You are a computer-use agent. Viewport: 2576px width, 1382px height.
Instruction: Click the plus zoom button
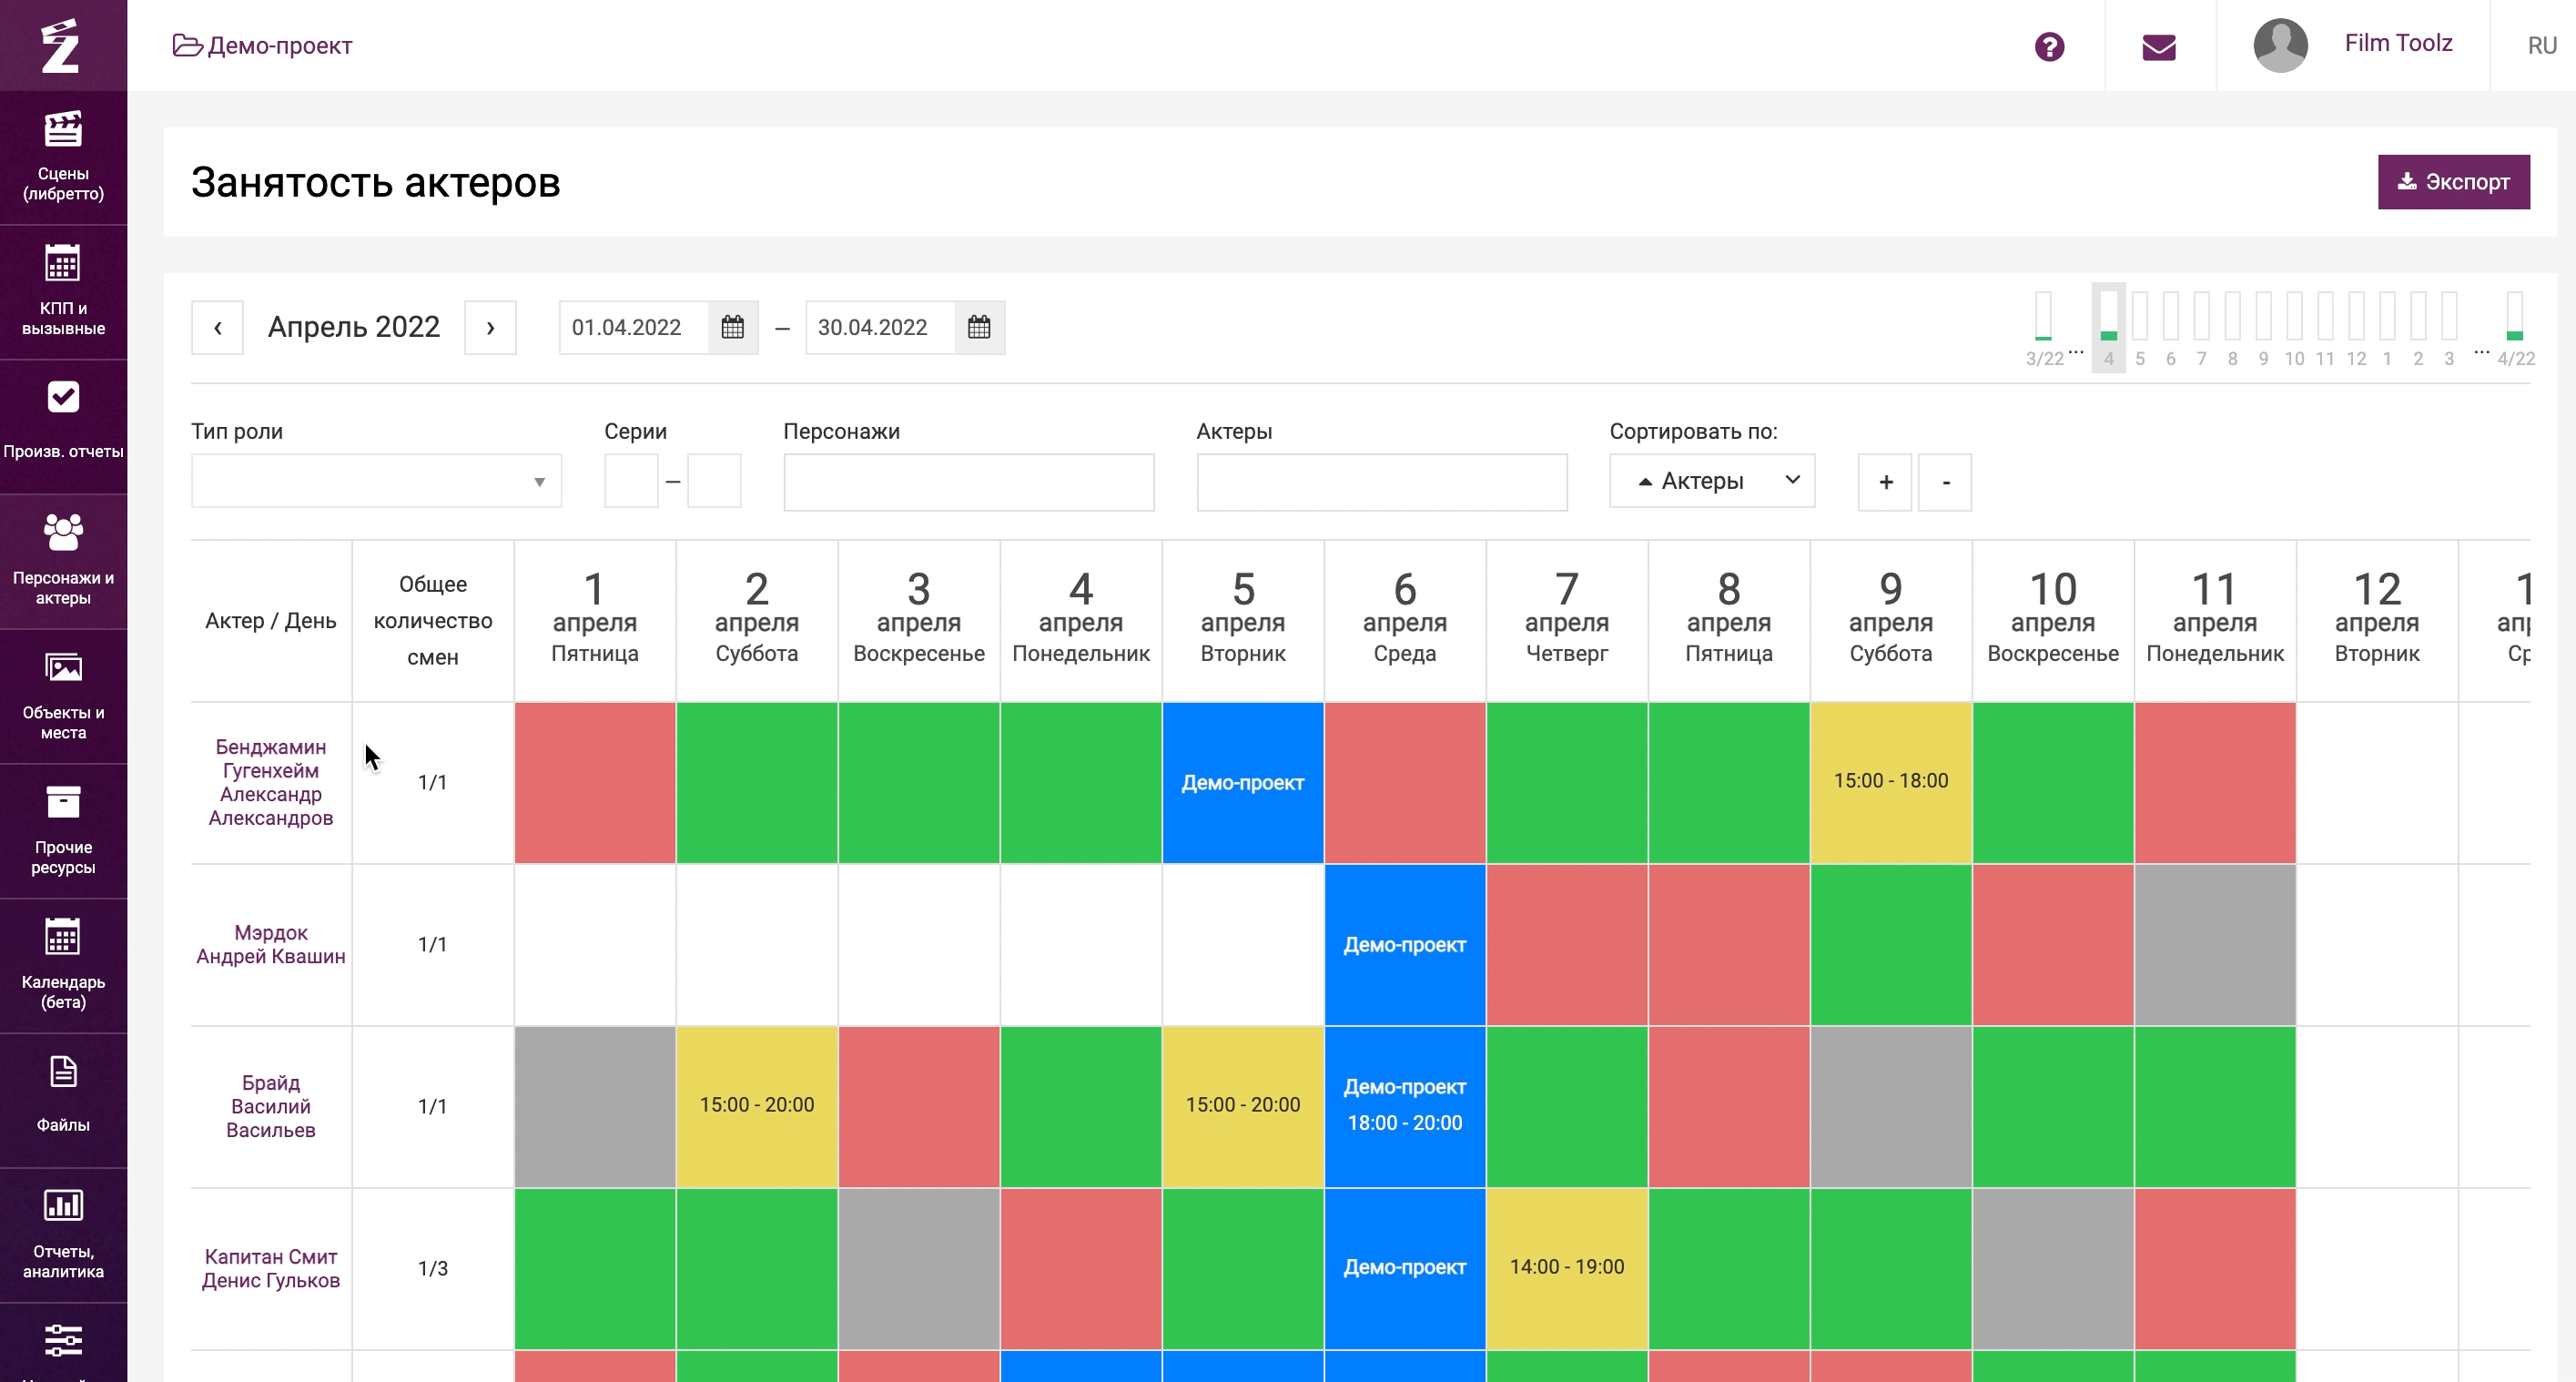click(x=1885, y=482)
